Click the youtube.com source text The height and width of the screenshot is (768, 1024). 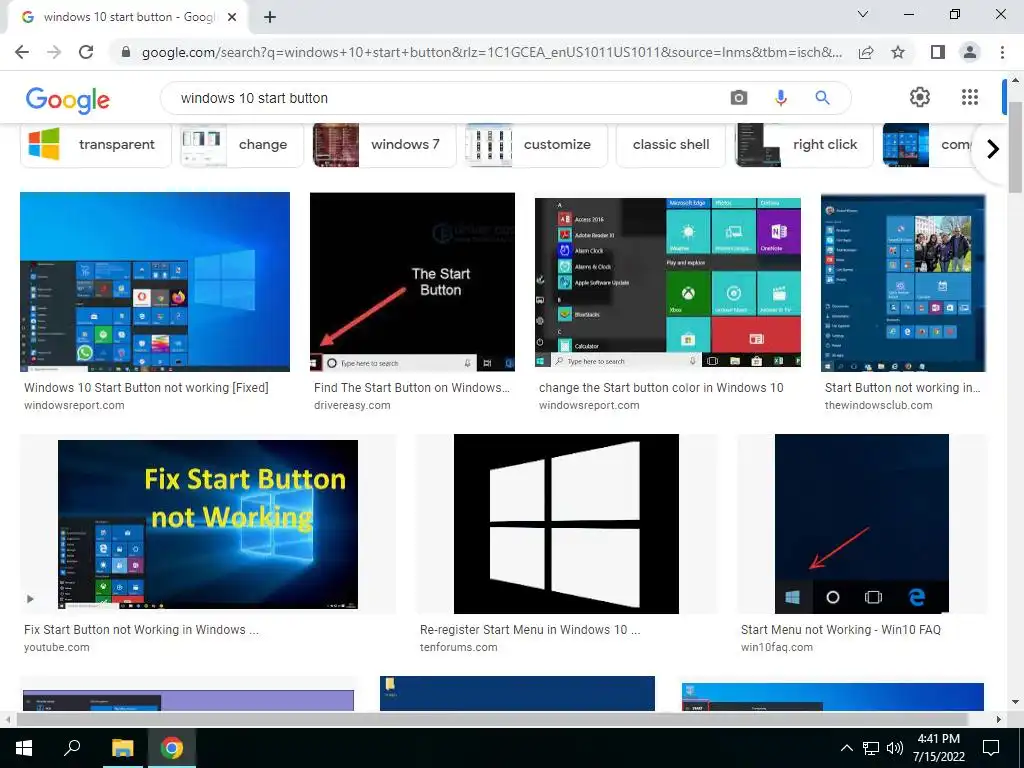[57, 647]
